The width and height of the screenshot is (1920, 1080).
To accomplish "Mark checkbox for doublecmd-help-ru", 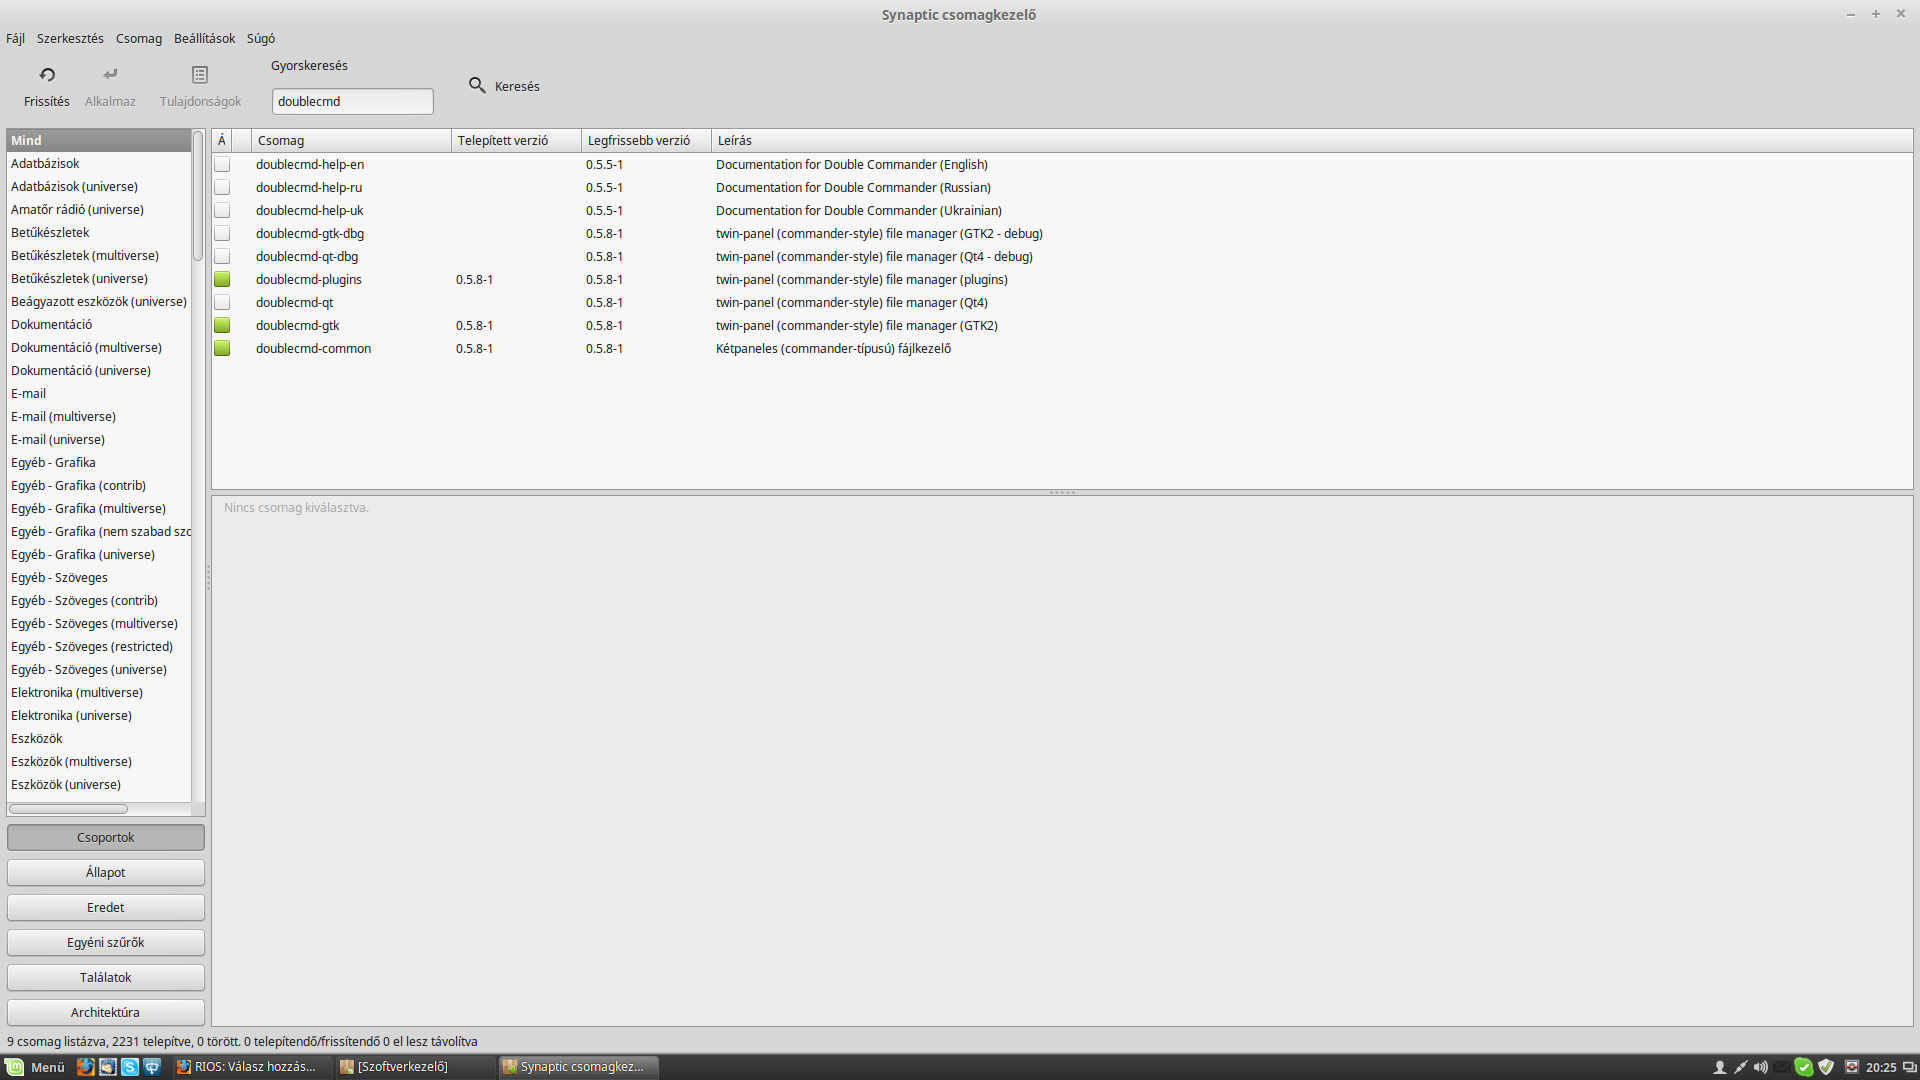I will click(x=222, y=188).
